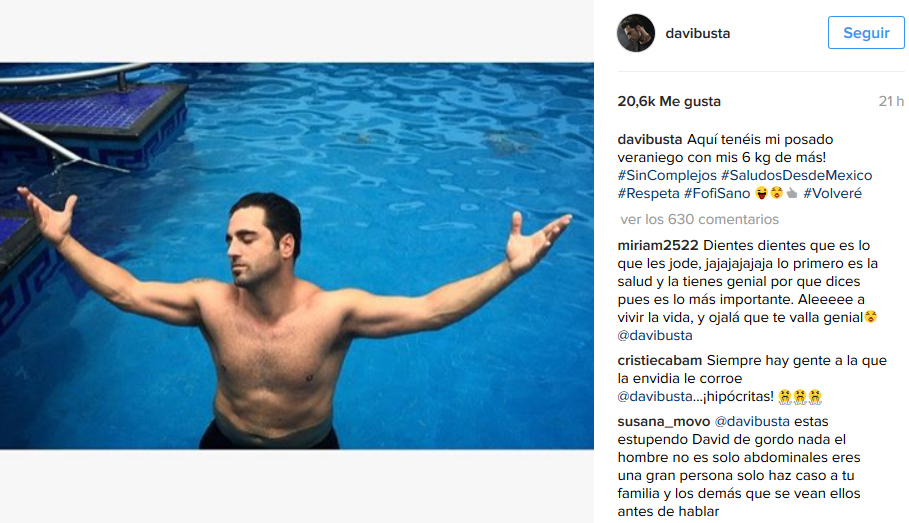
Task: Click @davibusta mention in miriam2522's comment
Action: (x=655, y=335)
